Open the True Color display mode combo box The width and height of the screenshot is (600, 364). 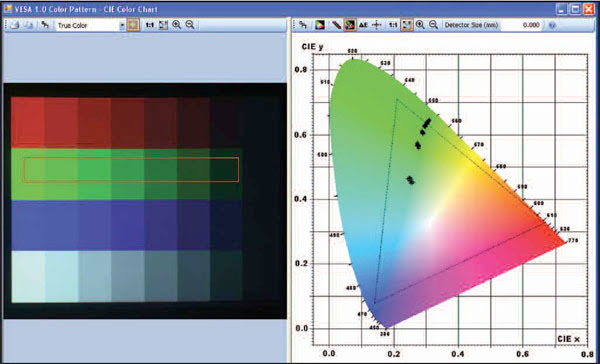point(91,25)
